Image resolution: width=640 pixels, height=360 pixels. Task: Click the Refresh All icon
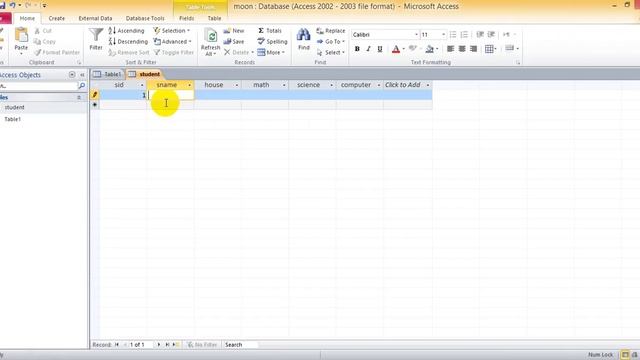pos(211,37)
